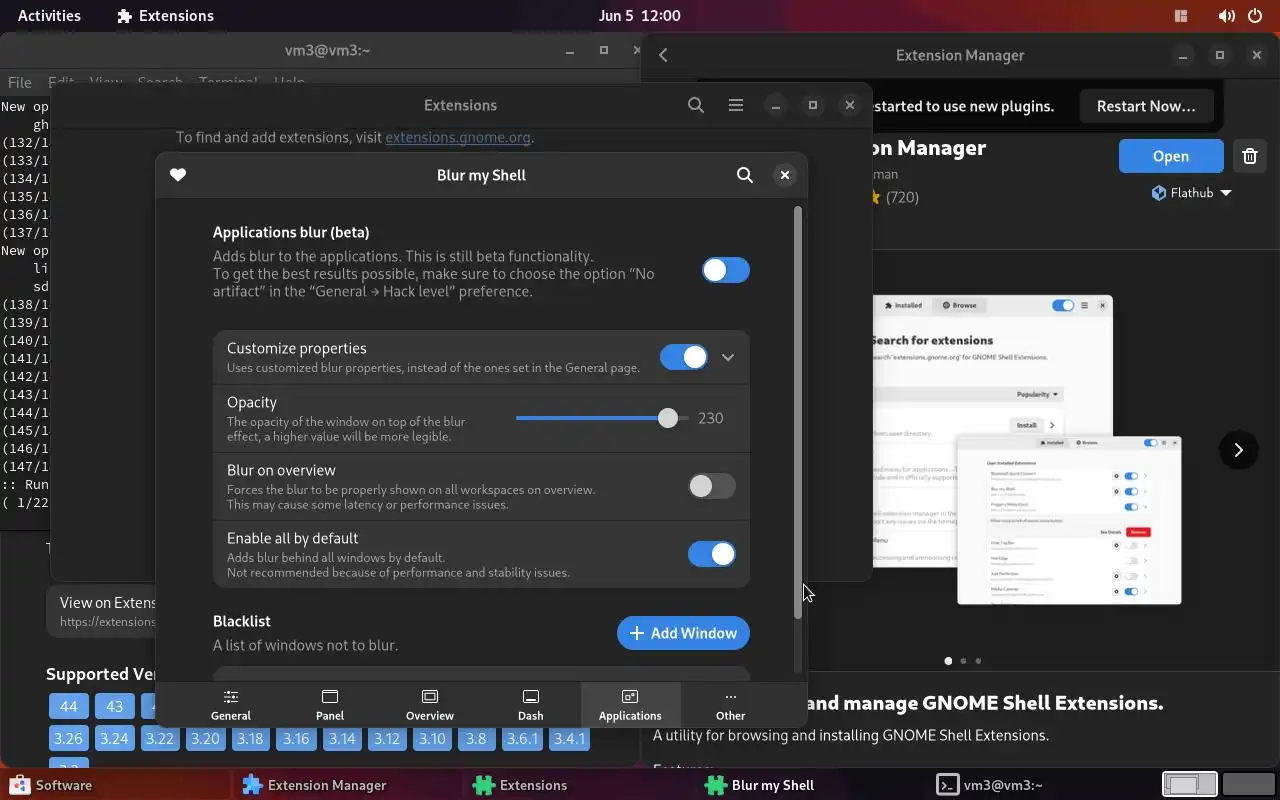Open the Flathub source dropdown
Screen dimensions: 1280x800
tap(1191, 193)
